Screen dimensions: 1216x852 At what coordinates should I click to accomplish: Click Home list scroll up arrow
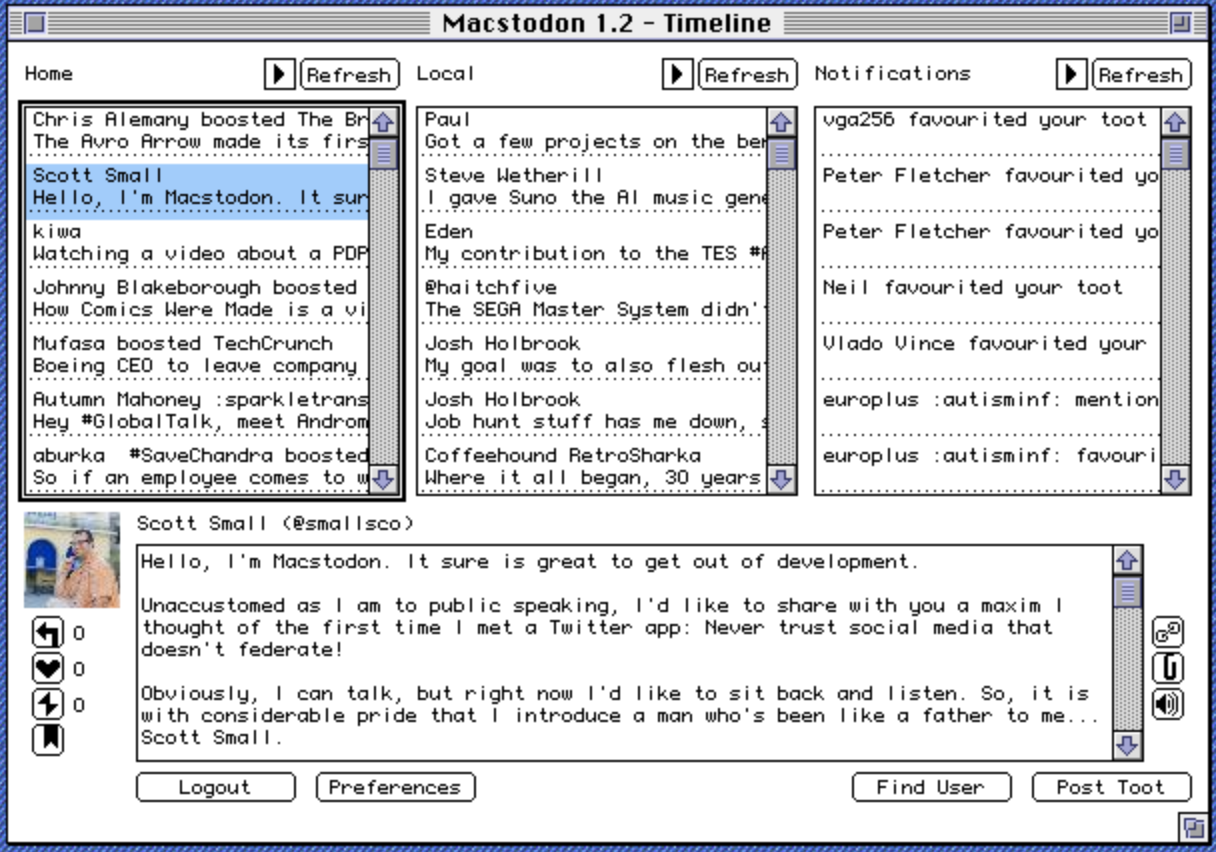383,122
